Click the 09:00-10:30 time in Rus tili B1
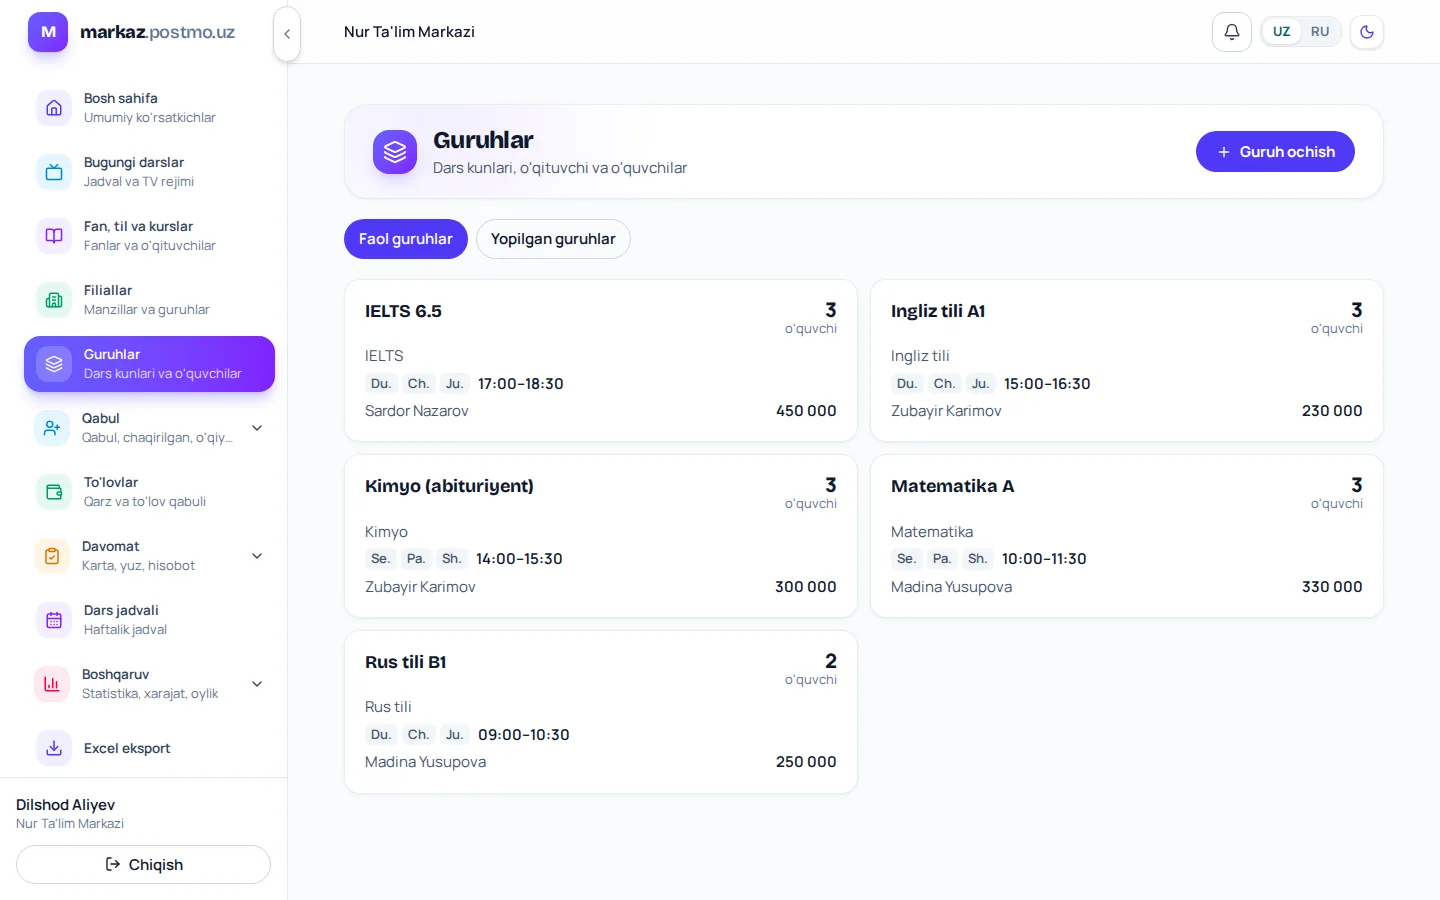1440x900 pixels. (x=524, y=735)
